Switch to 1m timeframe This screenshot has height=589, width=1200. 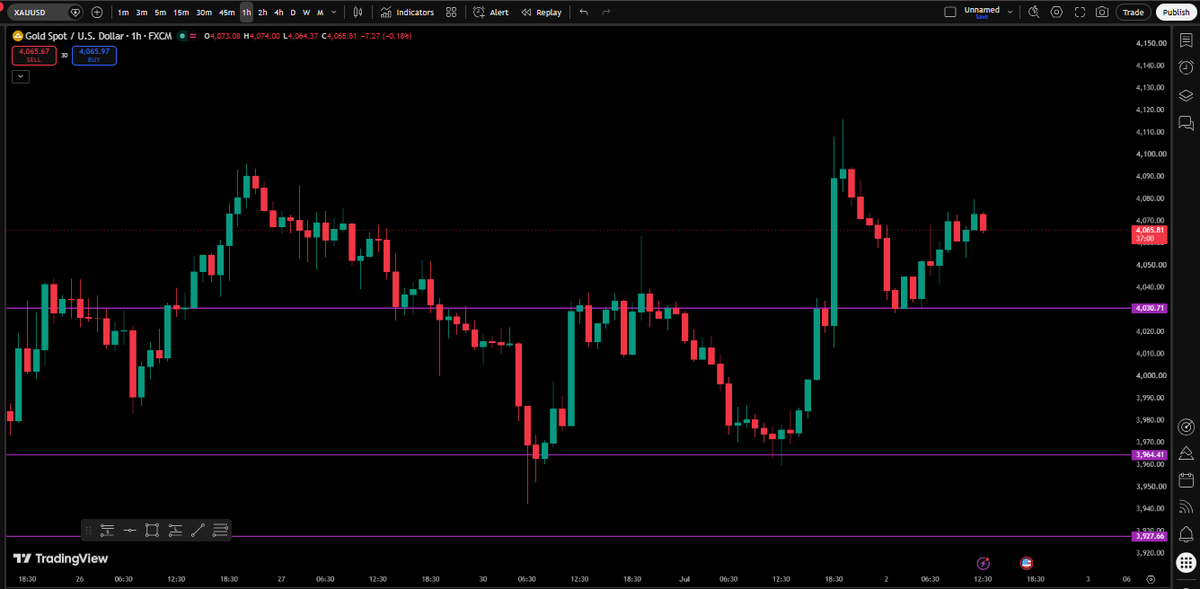(123, 12)
